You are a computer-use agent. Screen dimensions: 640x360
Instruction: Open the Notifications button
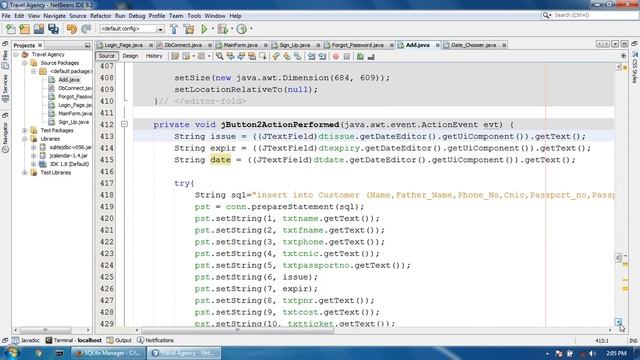(156, 340)
